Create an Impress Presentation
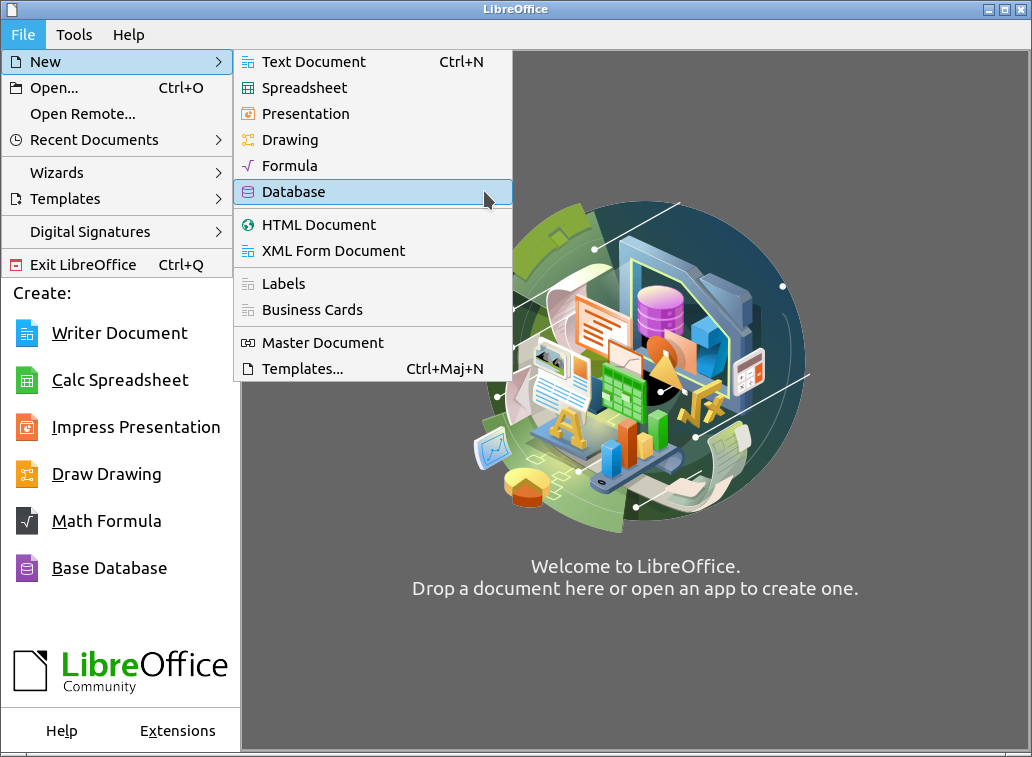The width and height of the screenshot is (1032, 757). point(136,427)
